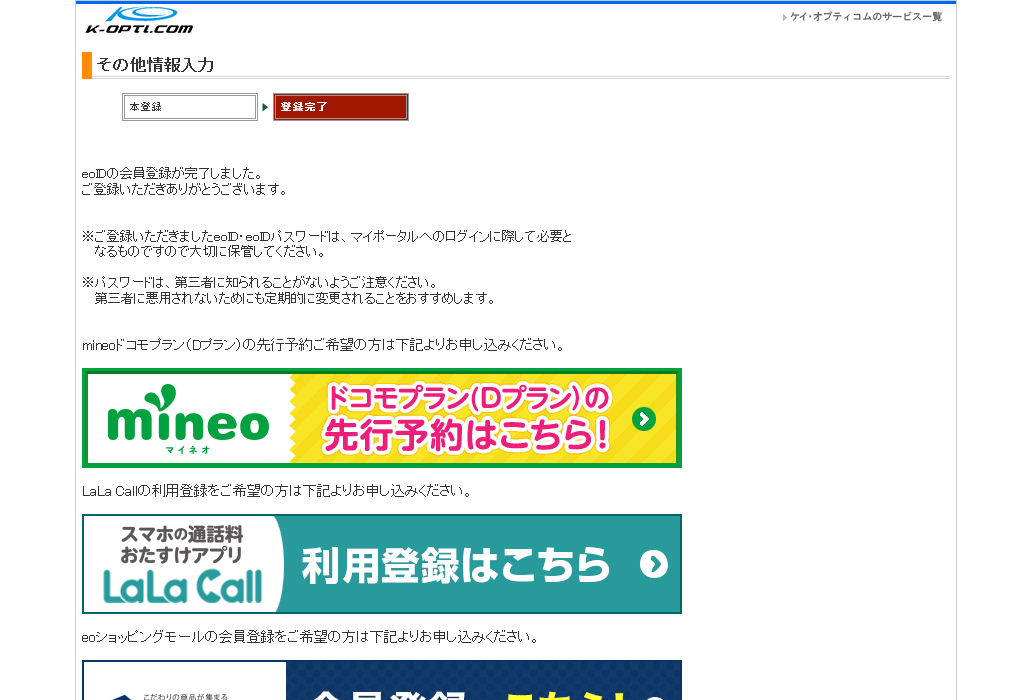The height and width of the screenshot is (700, 1024).
Task: Click the white arrow icon on LaLa Call banner
Action: click(654, 564)
